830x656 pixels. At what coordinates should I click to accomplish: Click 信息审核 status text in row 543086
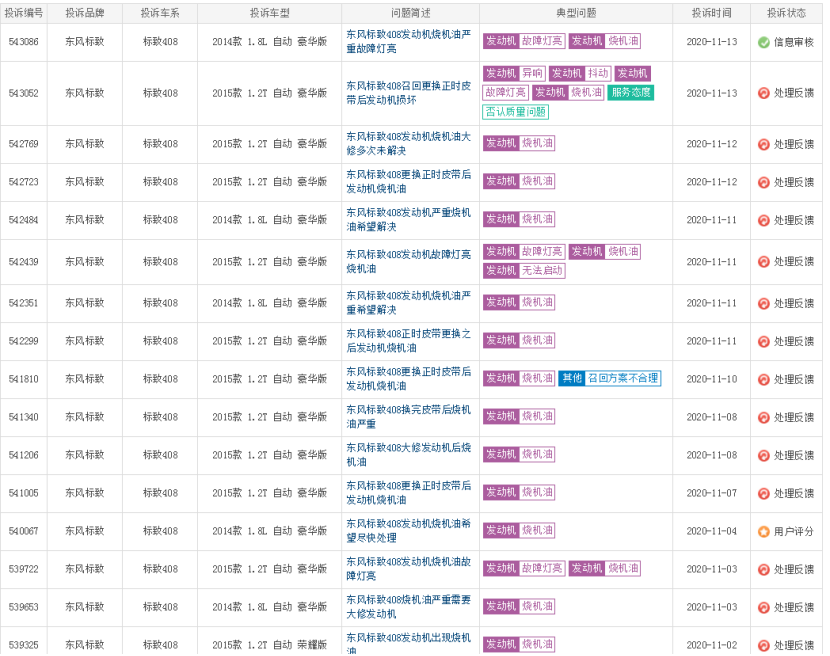pyautogui.click(x=793, y=42)
